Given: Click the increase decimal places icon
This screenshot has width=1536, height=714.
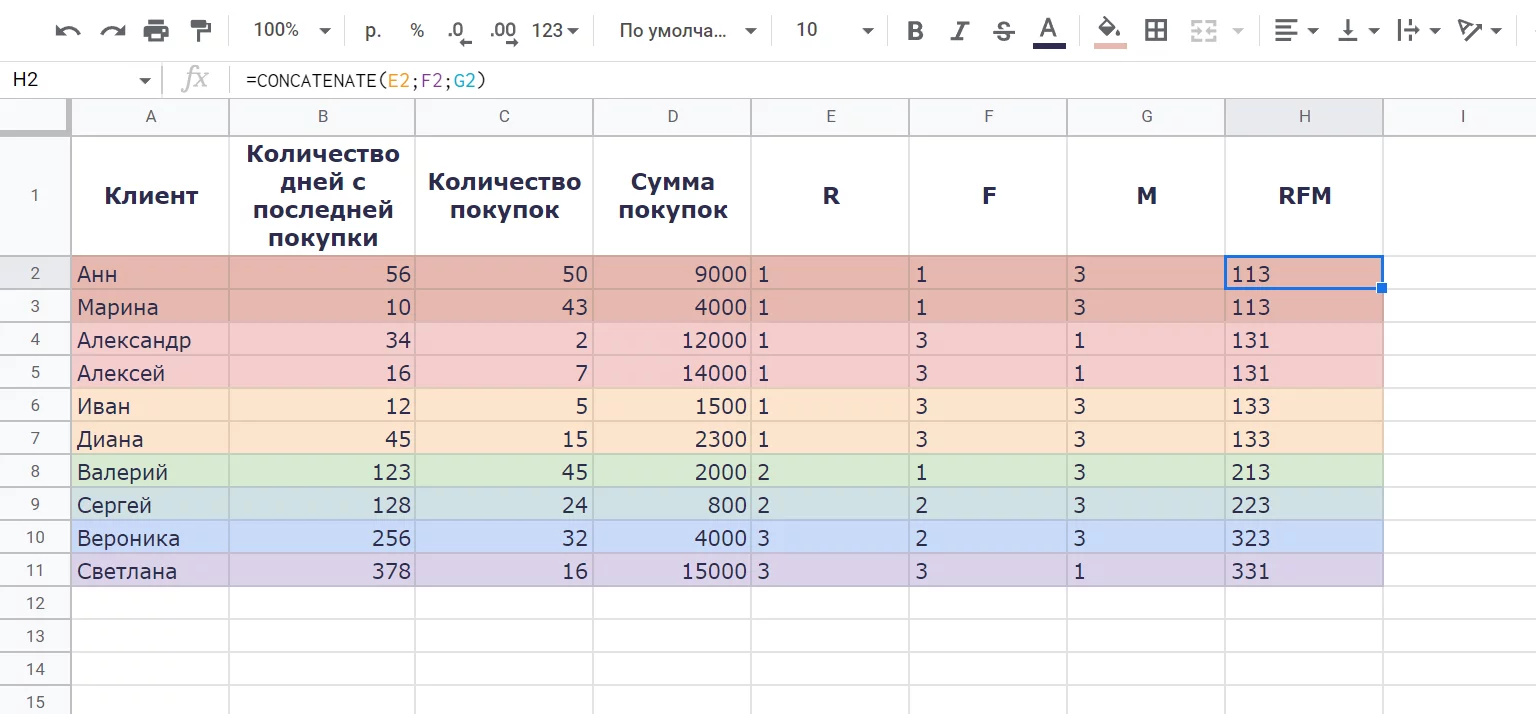Looking at the screenshot, I should [x=503, y=31].
